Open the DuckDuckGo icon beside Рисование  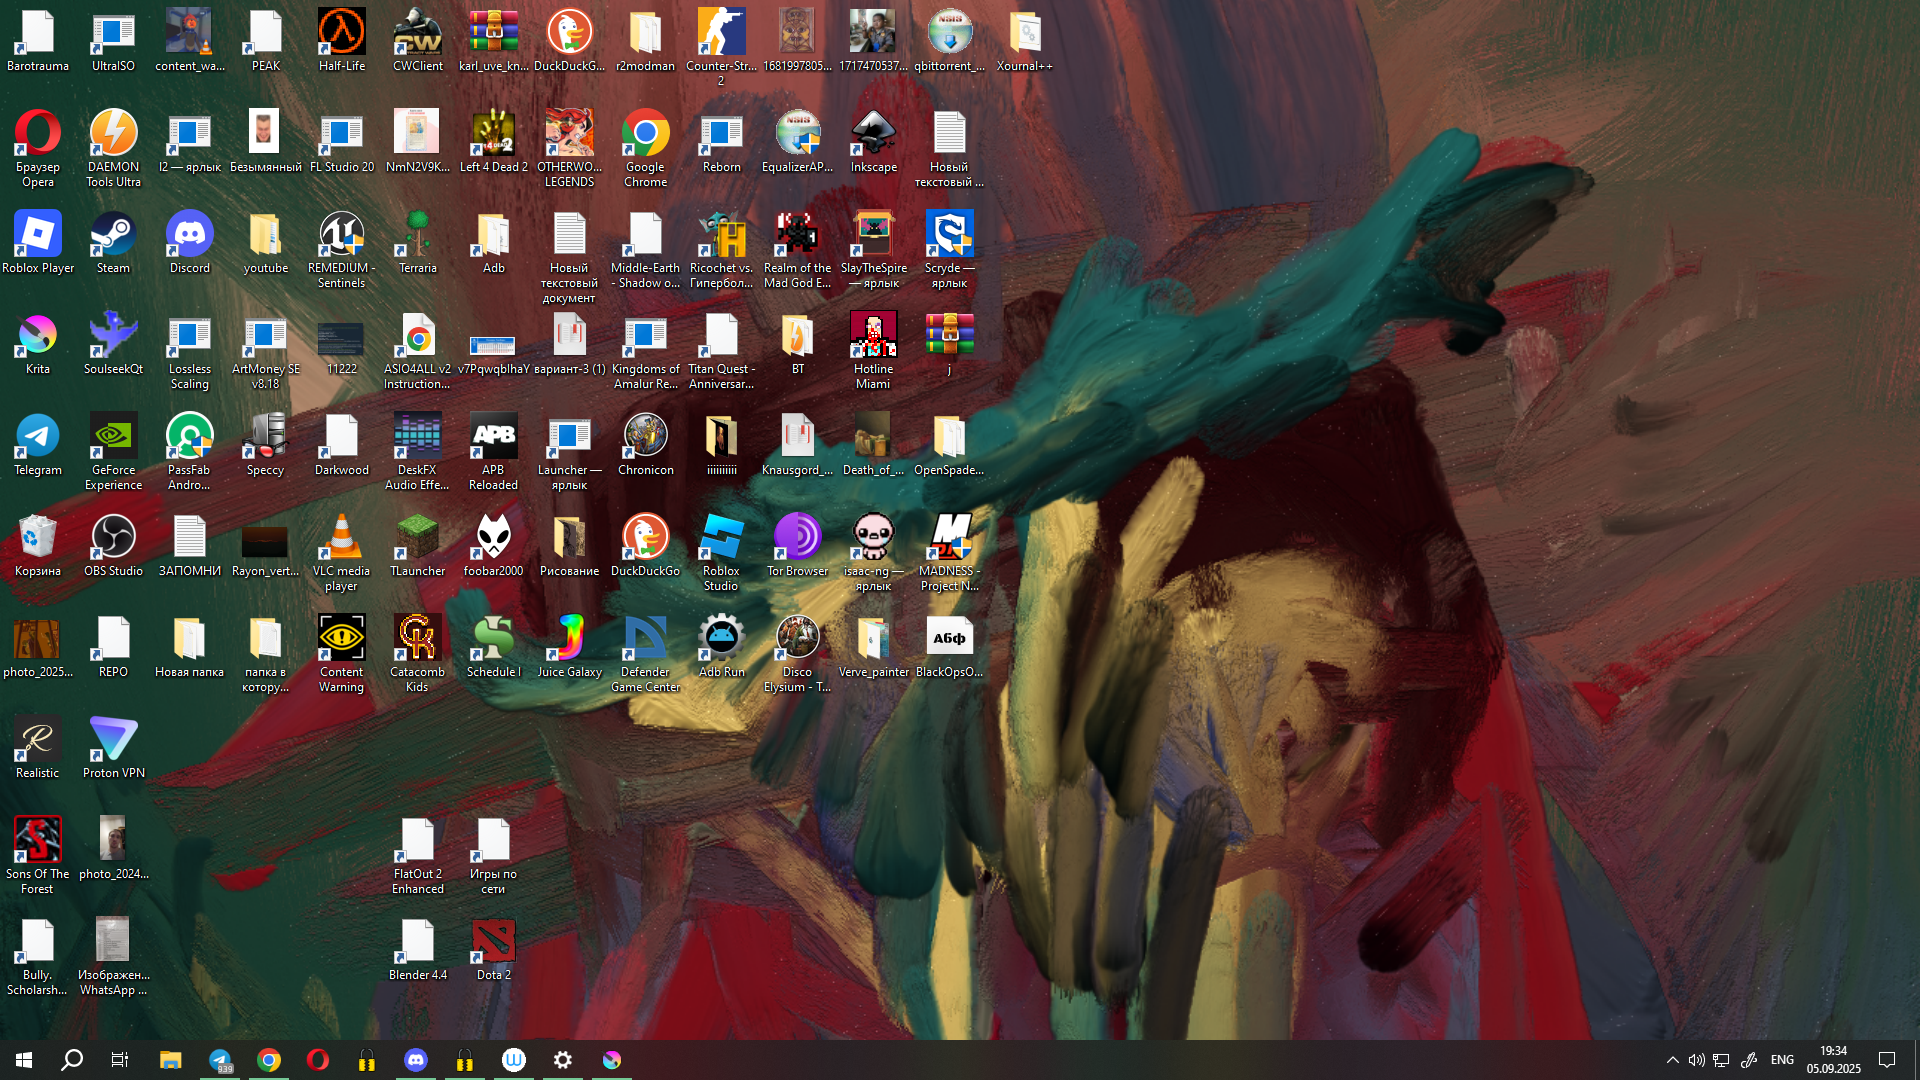coord(645,546)
